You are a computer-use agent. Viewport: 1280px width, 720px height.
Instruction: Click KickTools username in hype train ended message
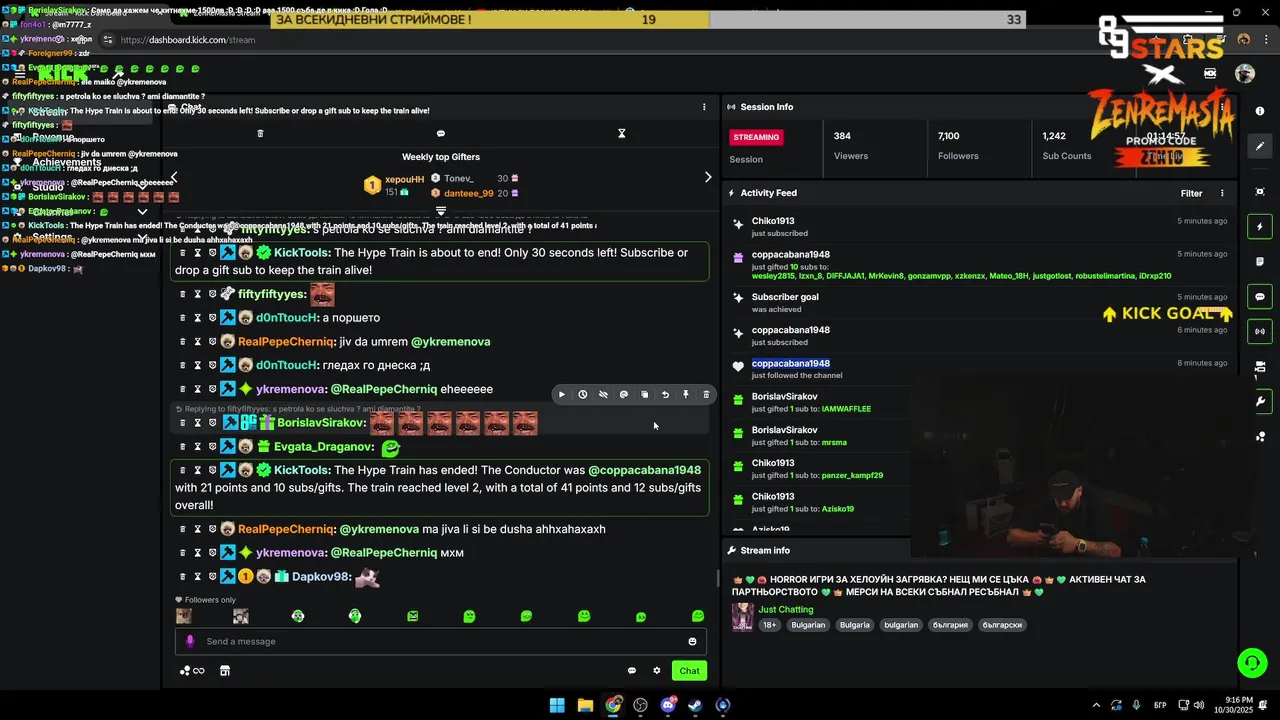click(x=302, y=471)
